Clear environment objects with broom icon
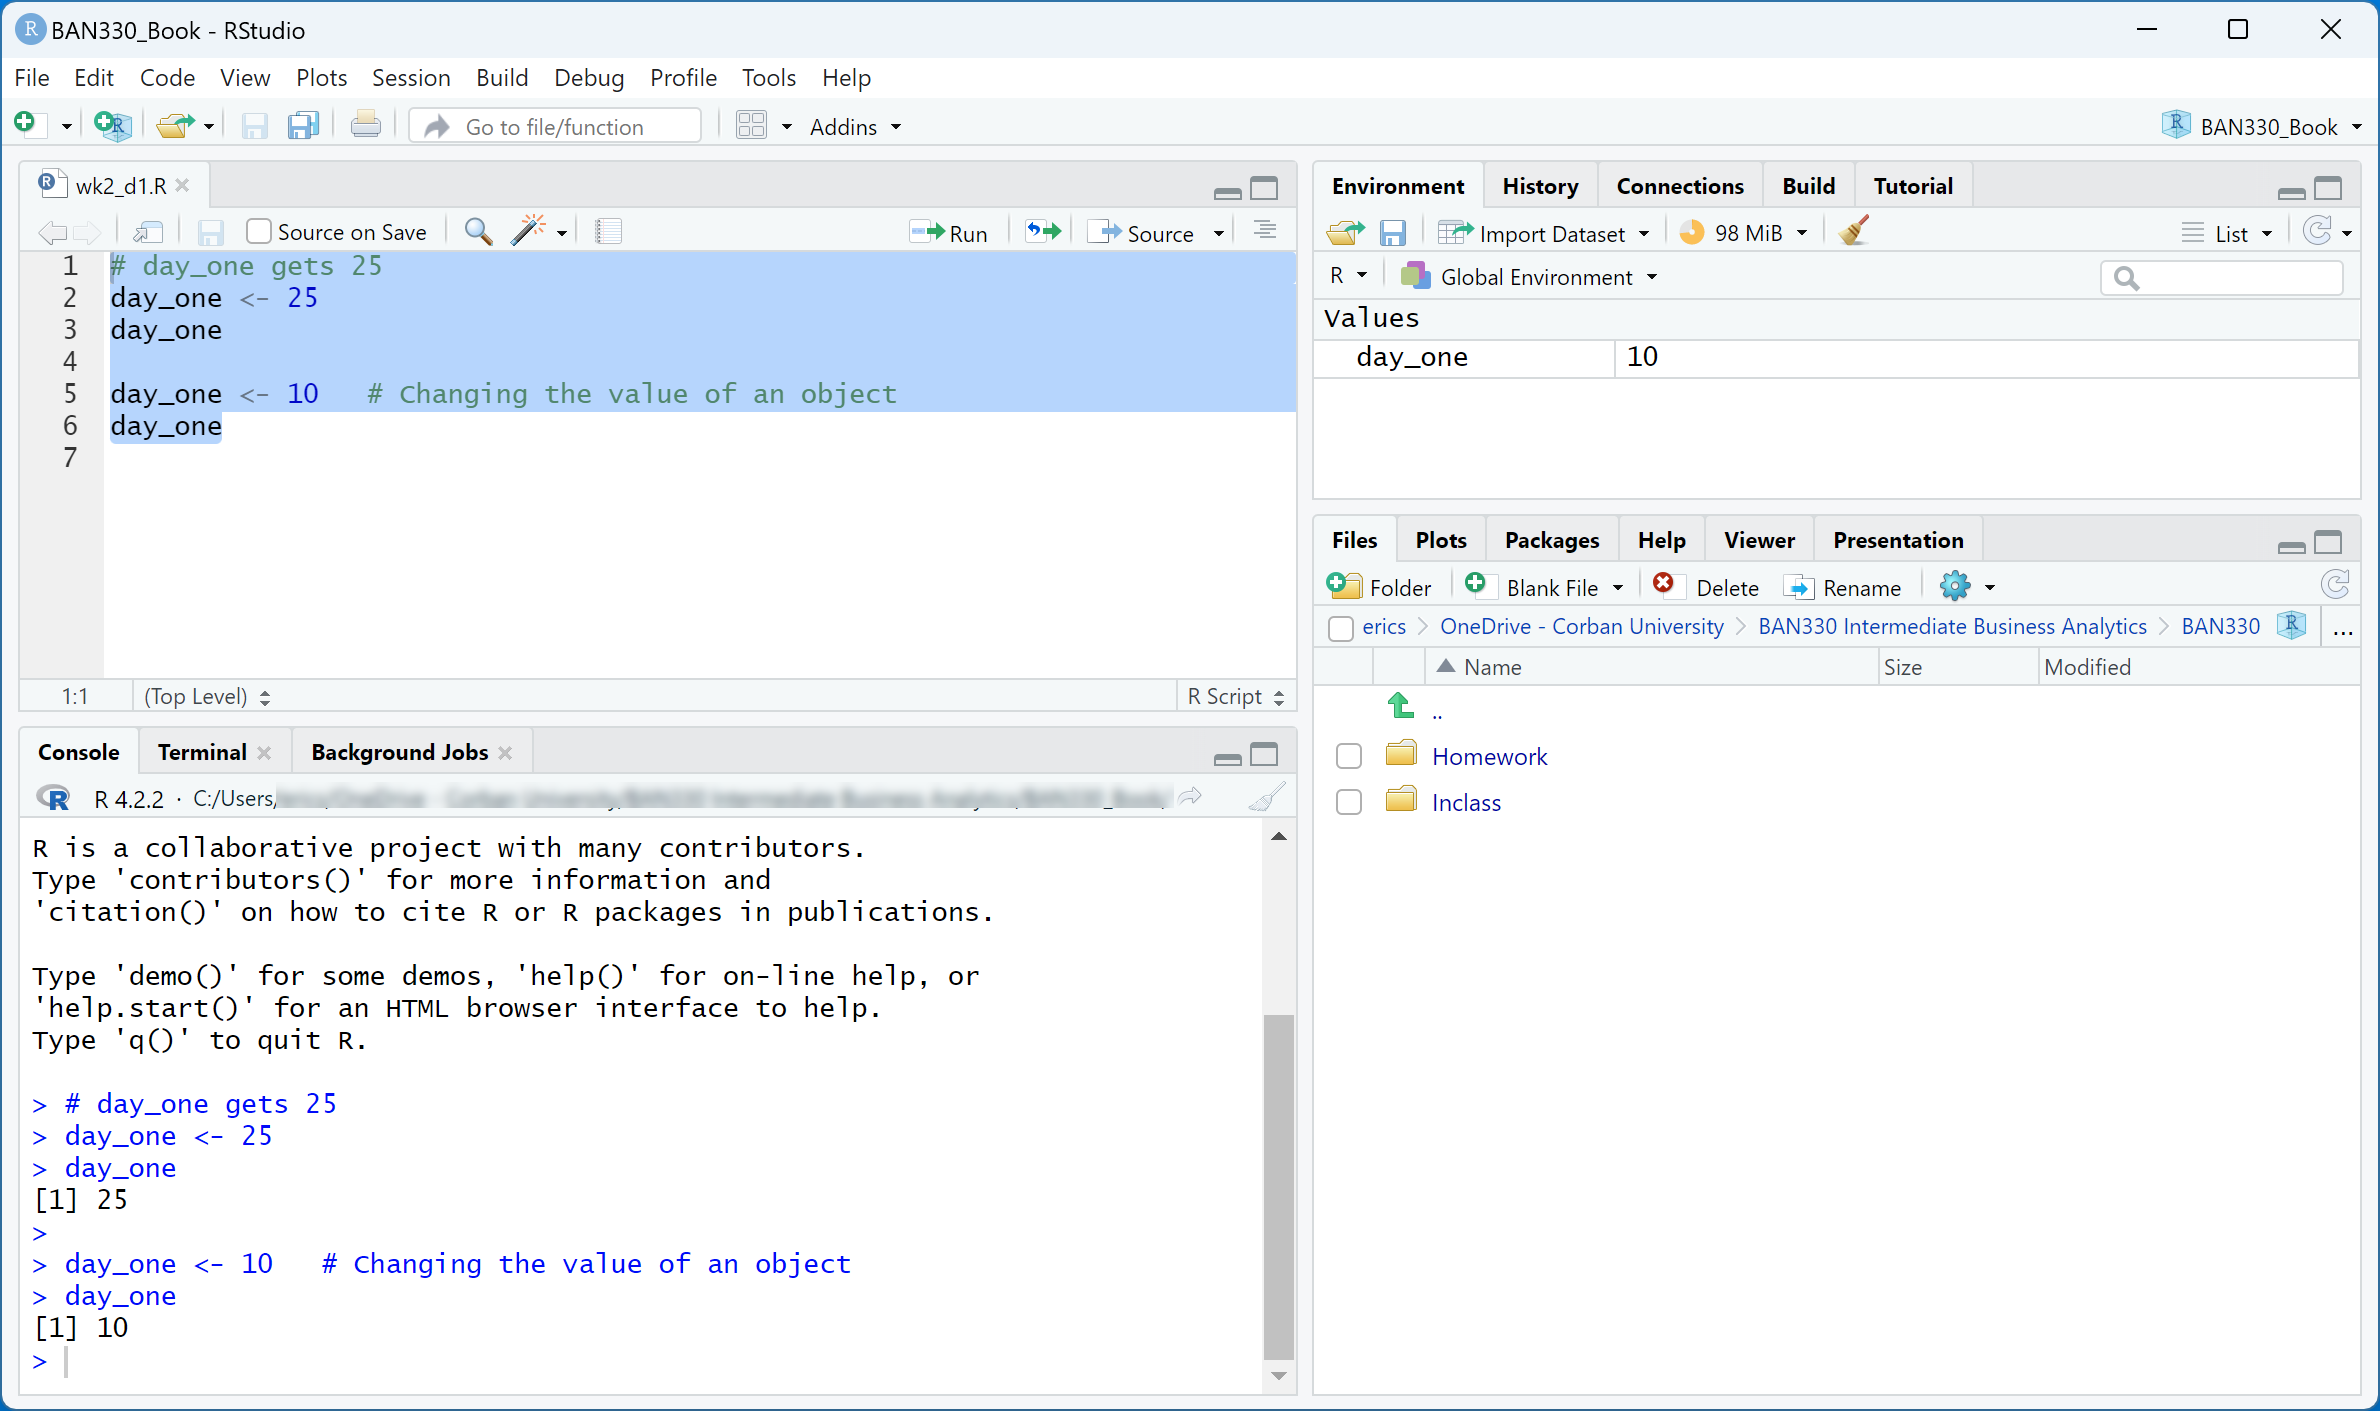The height and width of the screenshot is (1411, 2380). [1853, 232]
